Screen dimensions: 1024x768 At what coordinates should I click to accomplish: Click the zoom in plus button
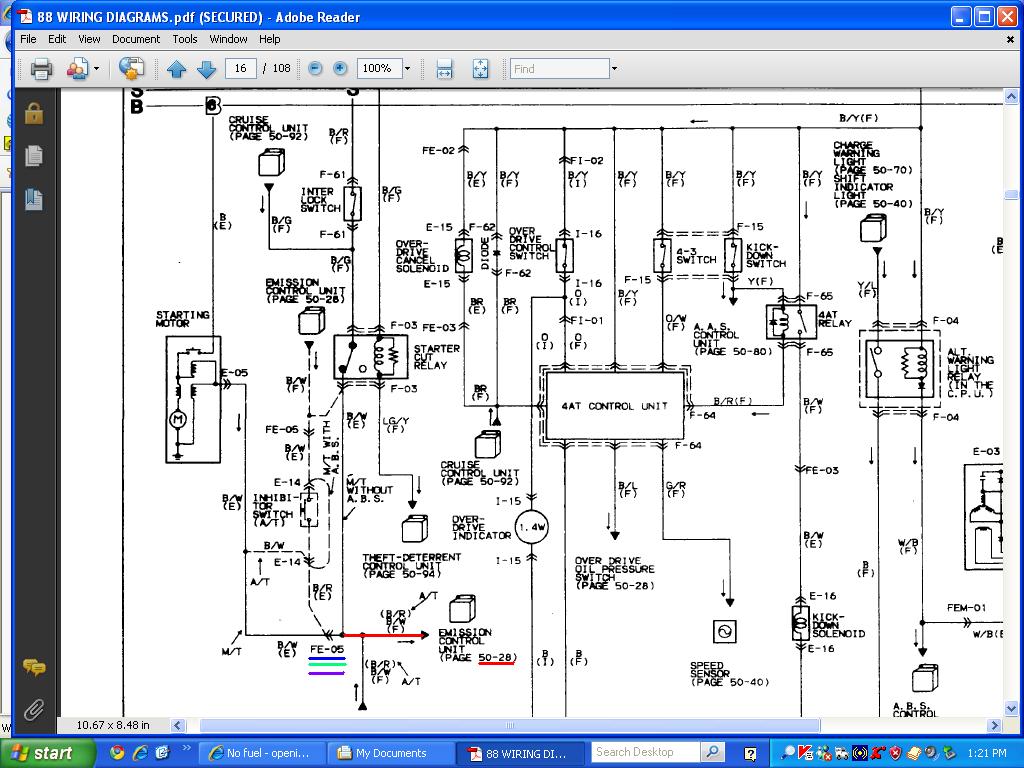click(x=340, y=69)
